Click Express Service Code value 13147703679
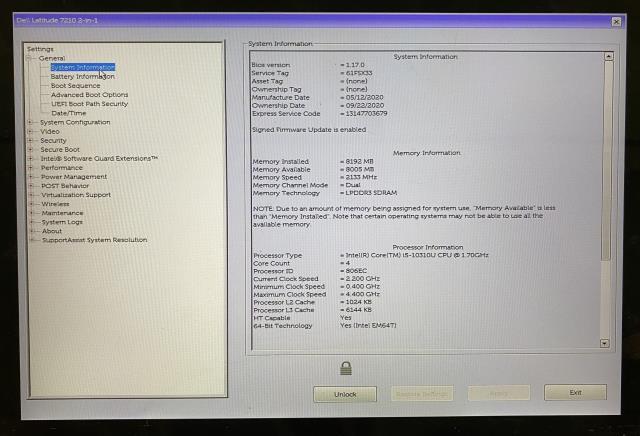Screen dimensions: 640x436 (366, 113)
